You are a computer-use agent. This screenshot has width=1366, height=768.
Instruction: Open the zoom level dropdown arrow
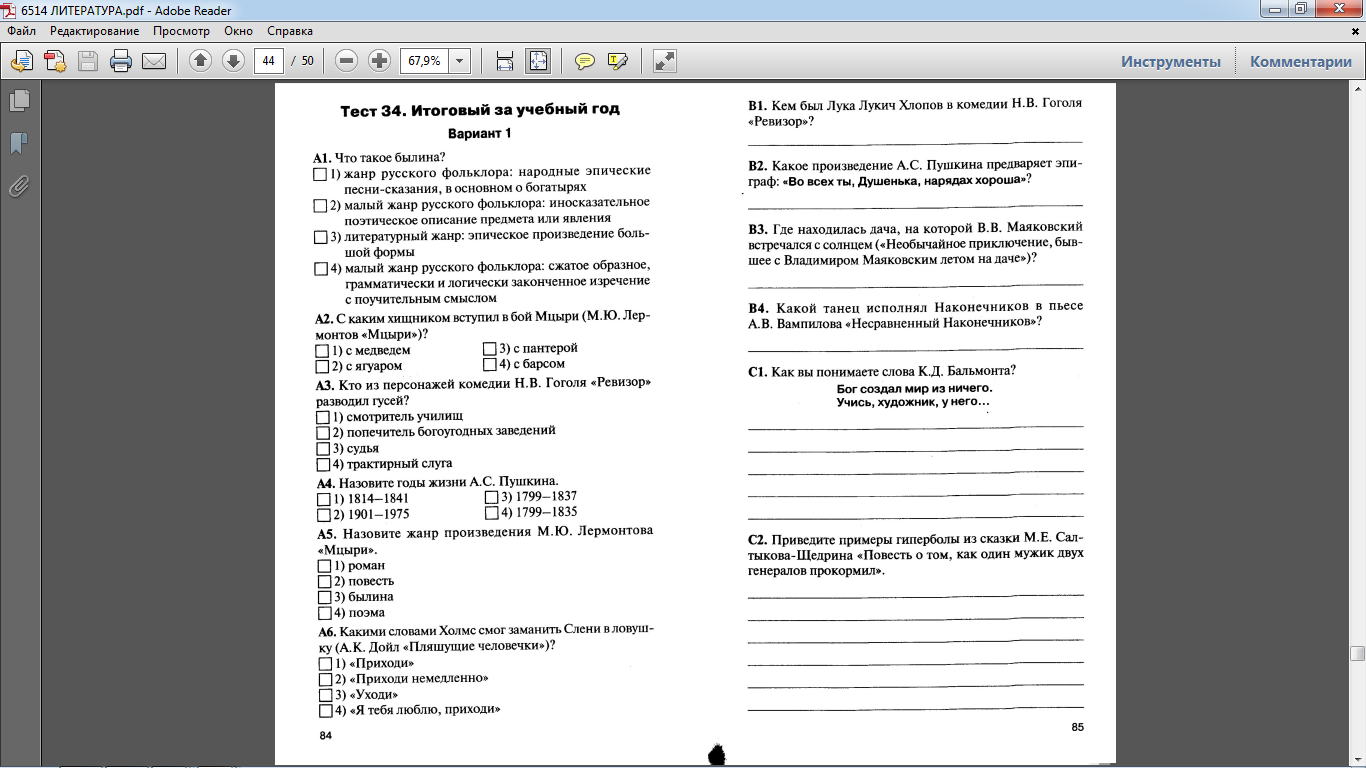pos(460,61)
